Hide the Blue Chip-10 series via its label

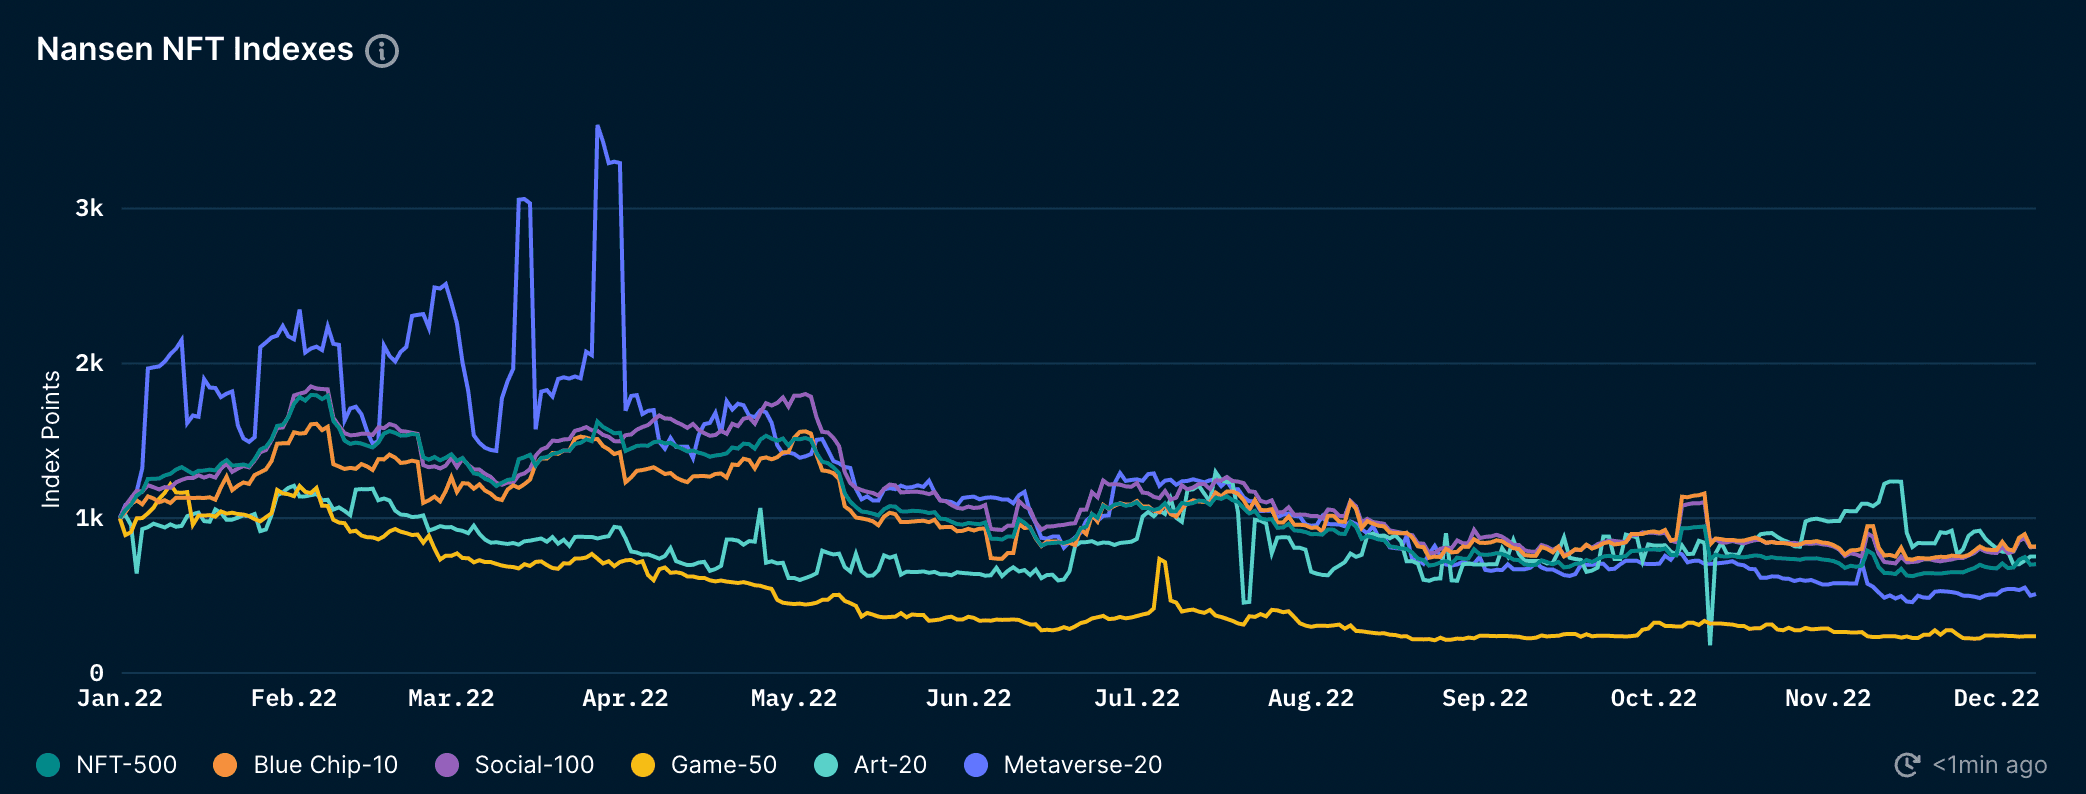point(325,765)
